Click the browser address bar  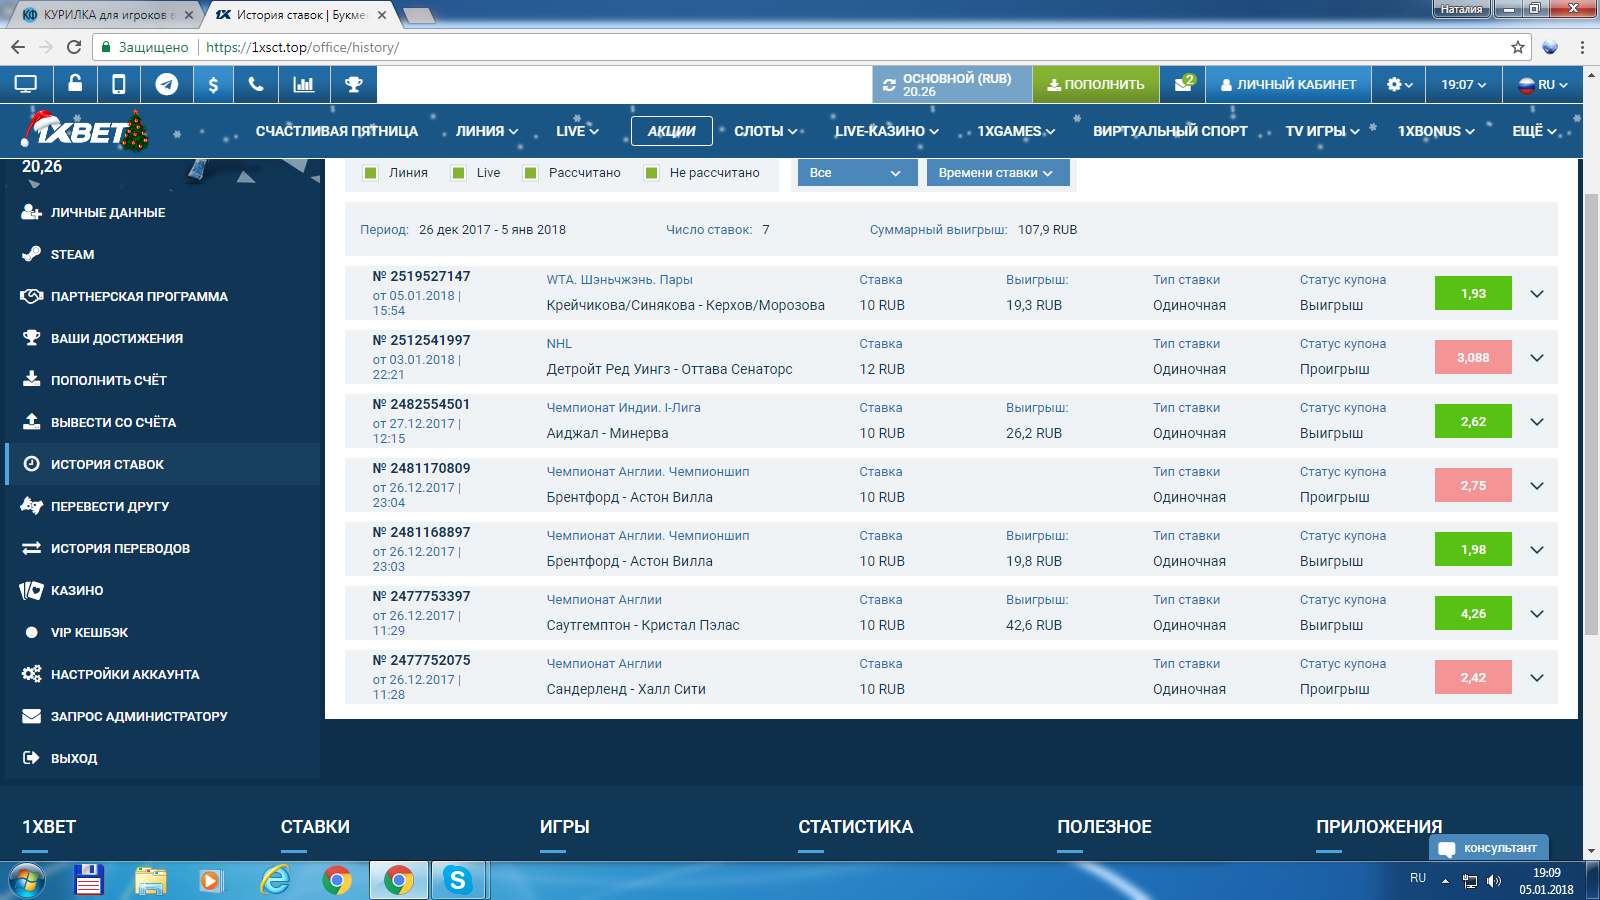pos(810,47)
